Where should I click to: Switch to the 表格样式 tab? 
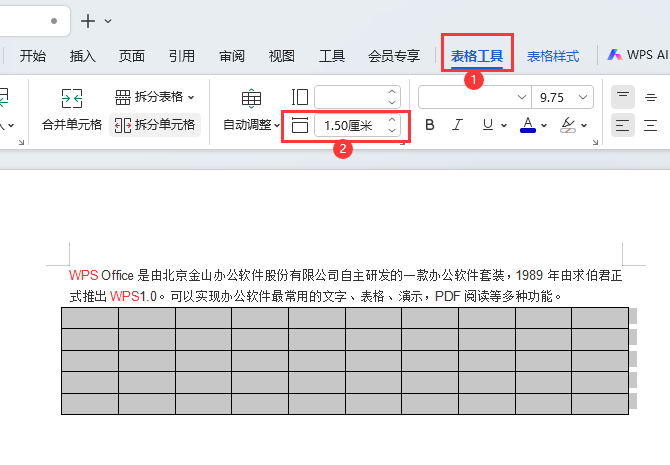click(553, 56)
